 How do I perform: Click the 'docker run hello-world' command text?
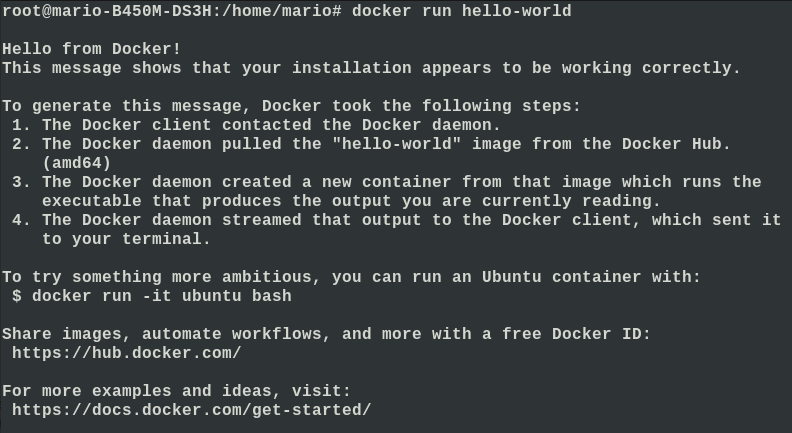[x=462, y=11]
